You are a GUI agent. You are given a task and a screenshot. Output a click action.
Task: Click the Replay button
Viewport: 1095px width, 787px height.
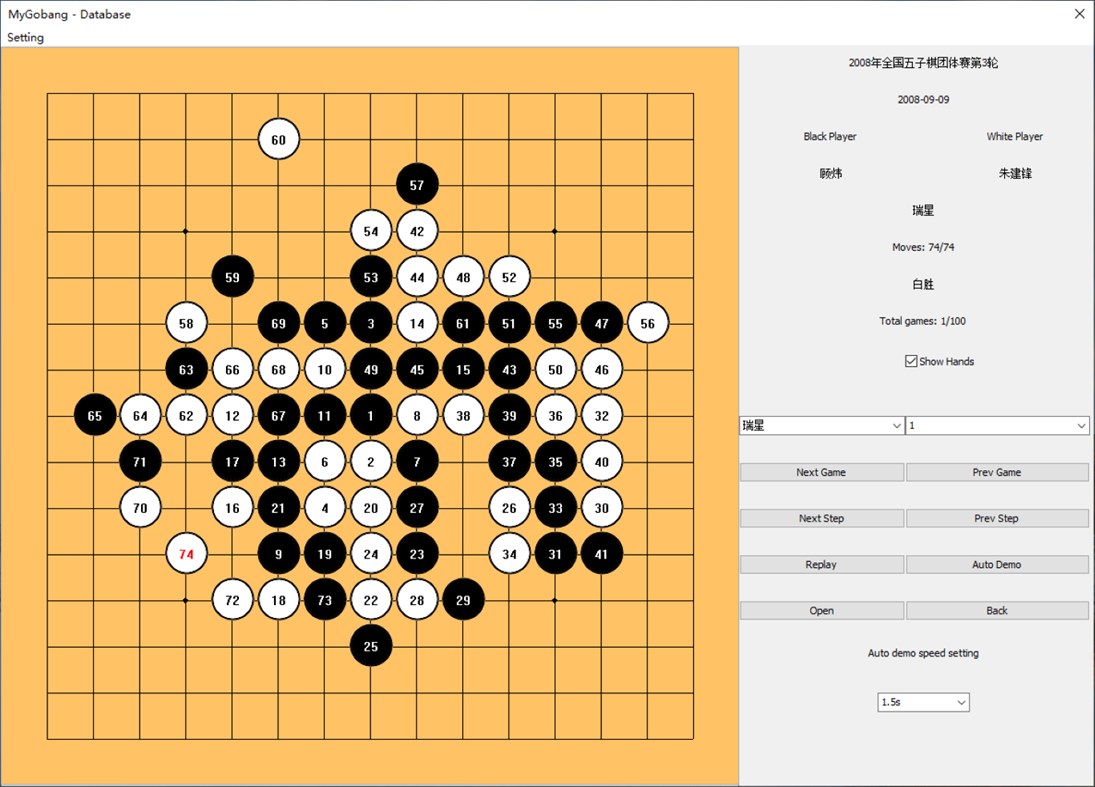(x=820, y=564)
